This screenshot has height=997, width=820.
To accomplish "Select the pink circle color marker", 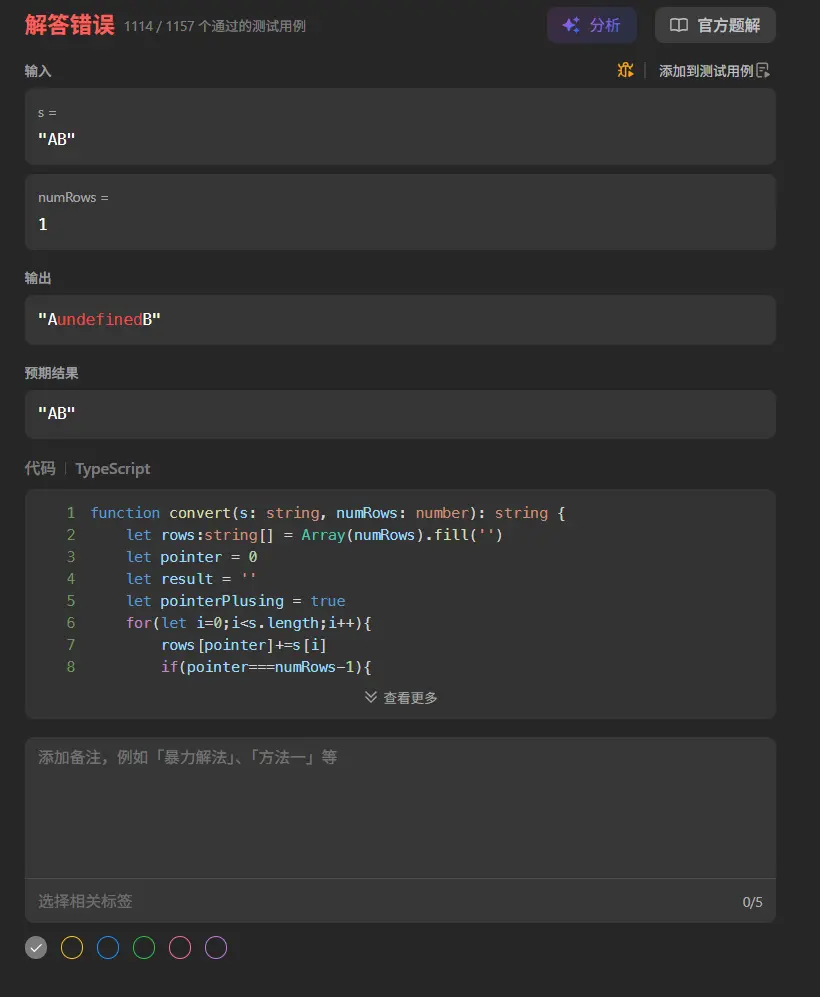I will pos(180,947).
